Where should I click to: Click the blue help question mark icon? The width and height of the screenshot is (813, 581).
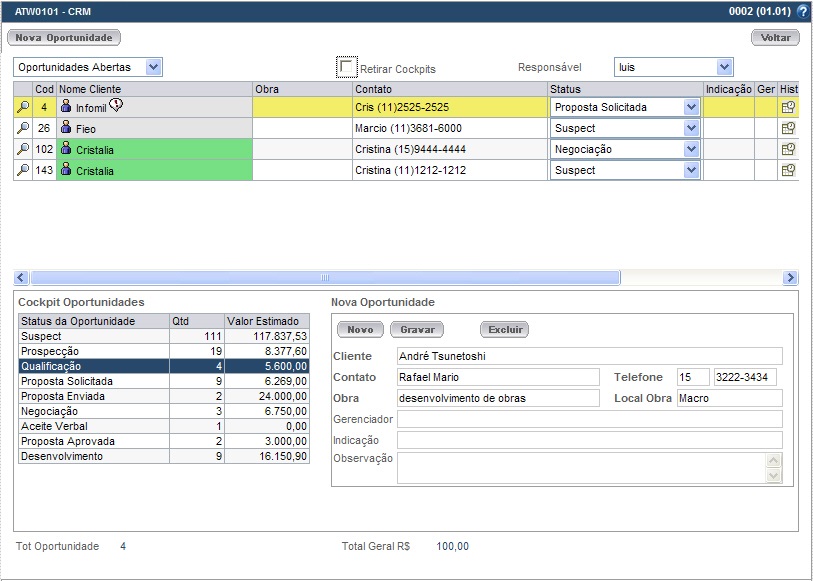tap(802, 12)
